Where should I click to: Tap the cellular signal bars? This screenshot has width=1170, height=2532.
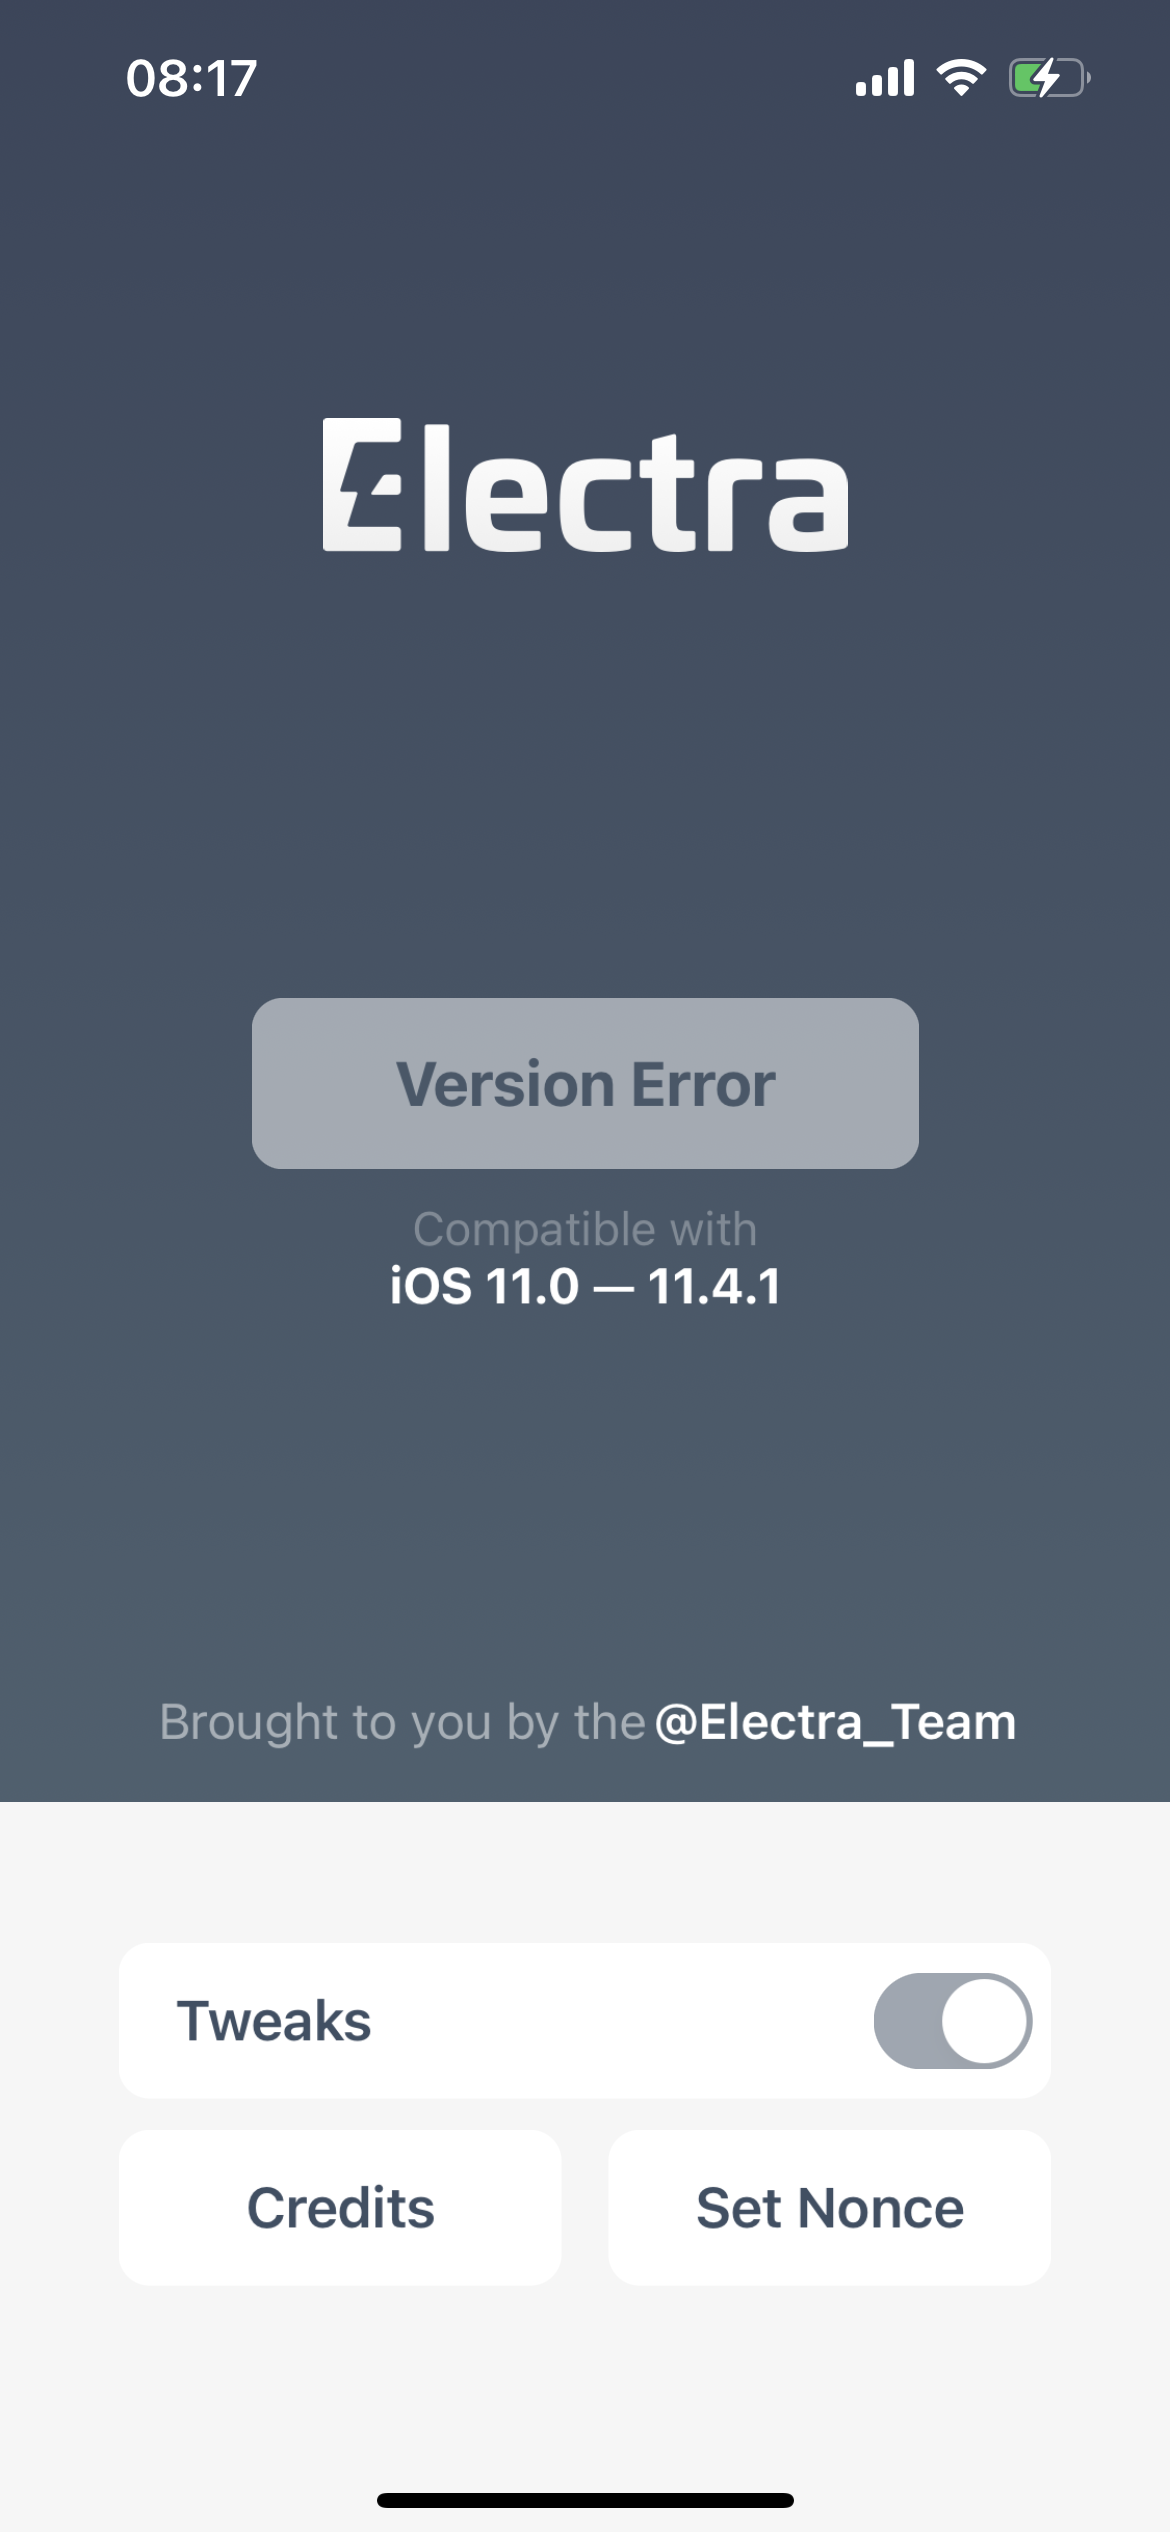885,78
